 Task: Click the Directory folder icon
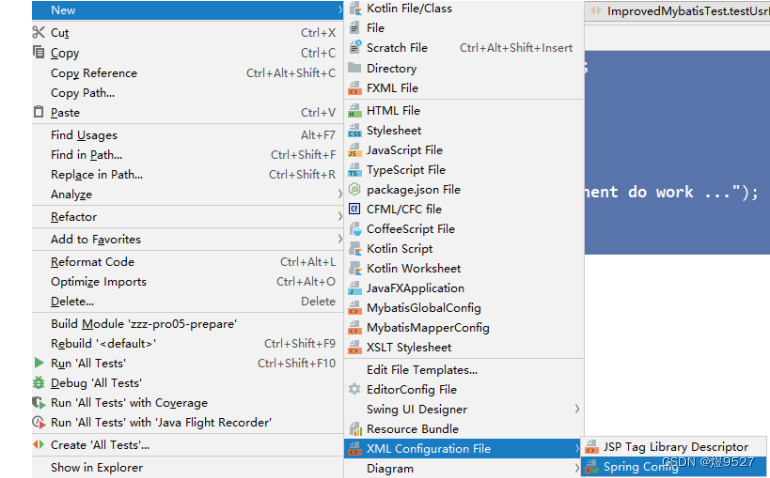(354, 67)
